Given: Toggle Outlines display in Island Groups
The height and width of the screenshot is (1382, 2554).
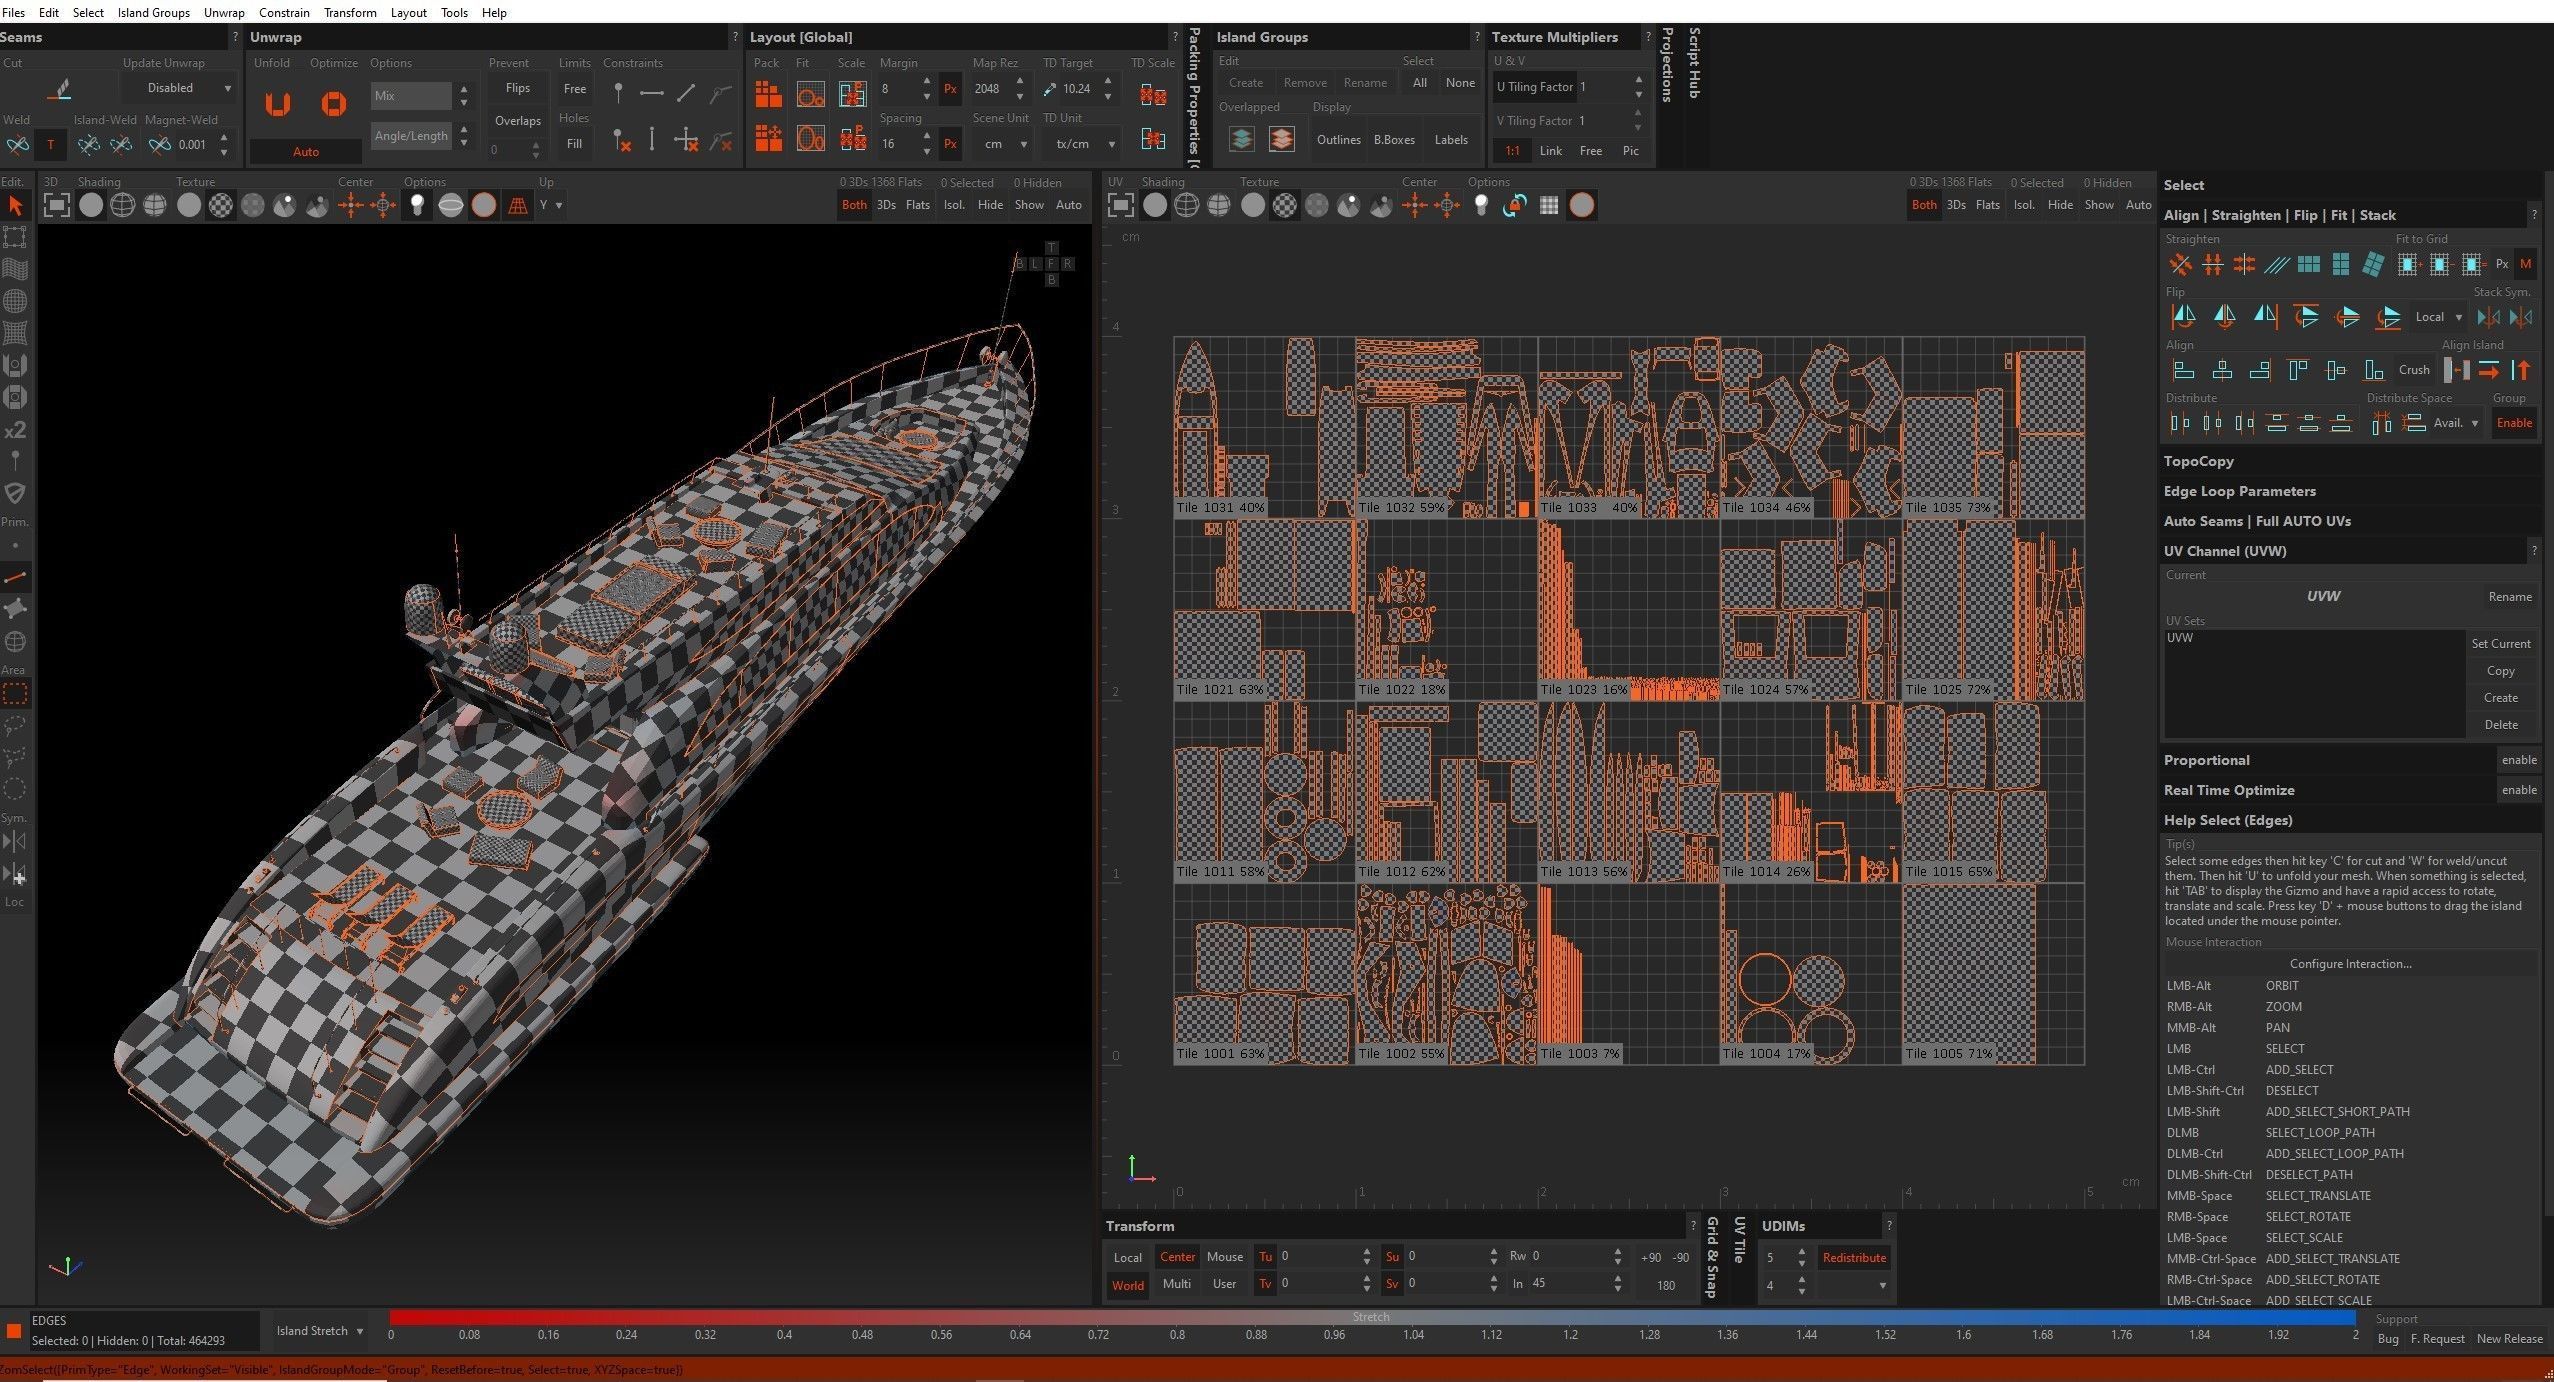Looking at the screenshot, I should (1338, 140).
